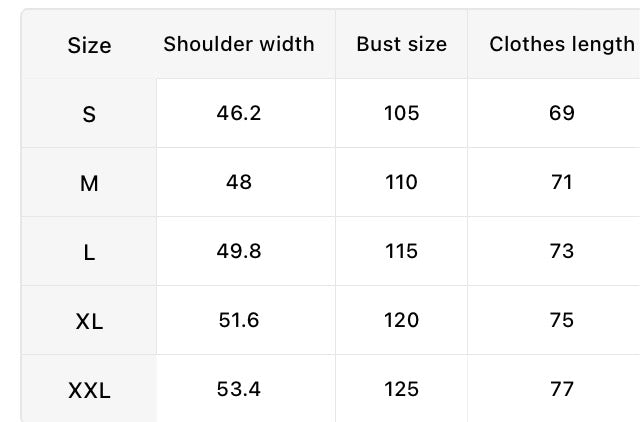Click the XXL size row label
Image resolution: width=640 pixels, height=422 pixels.
point(89,390)
